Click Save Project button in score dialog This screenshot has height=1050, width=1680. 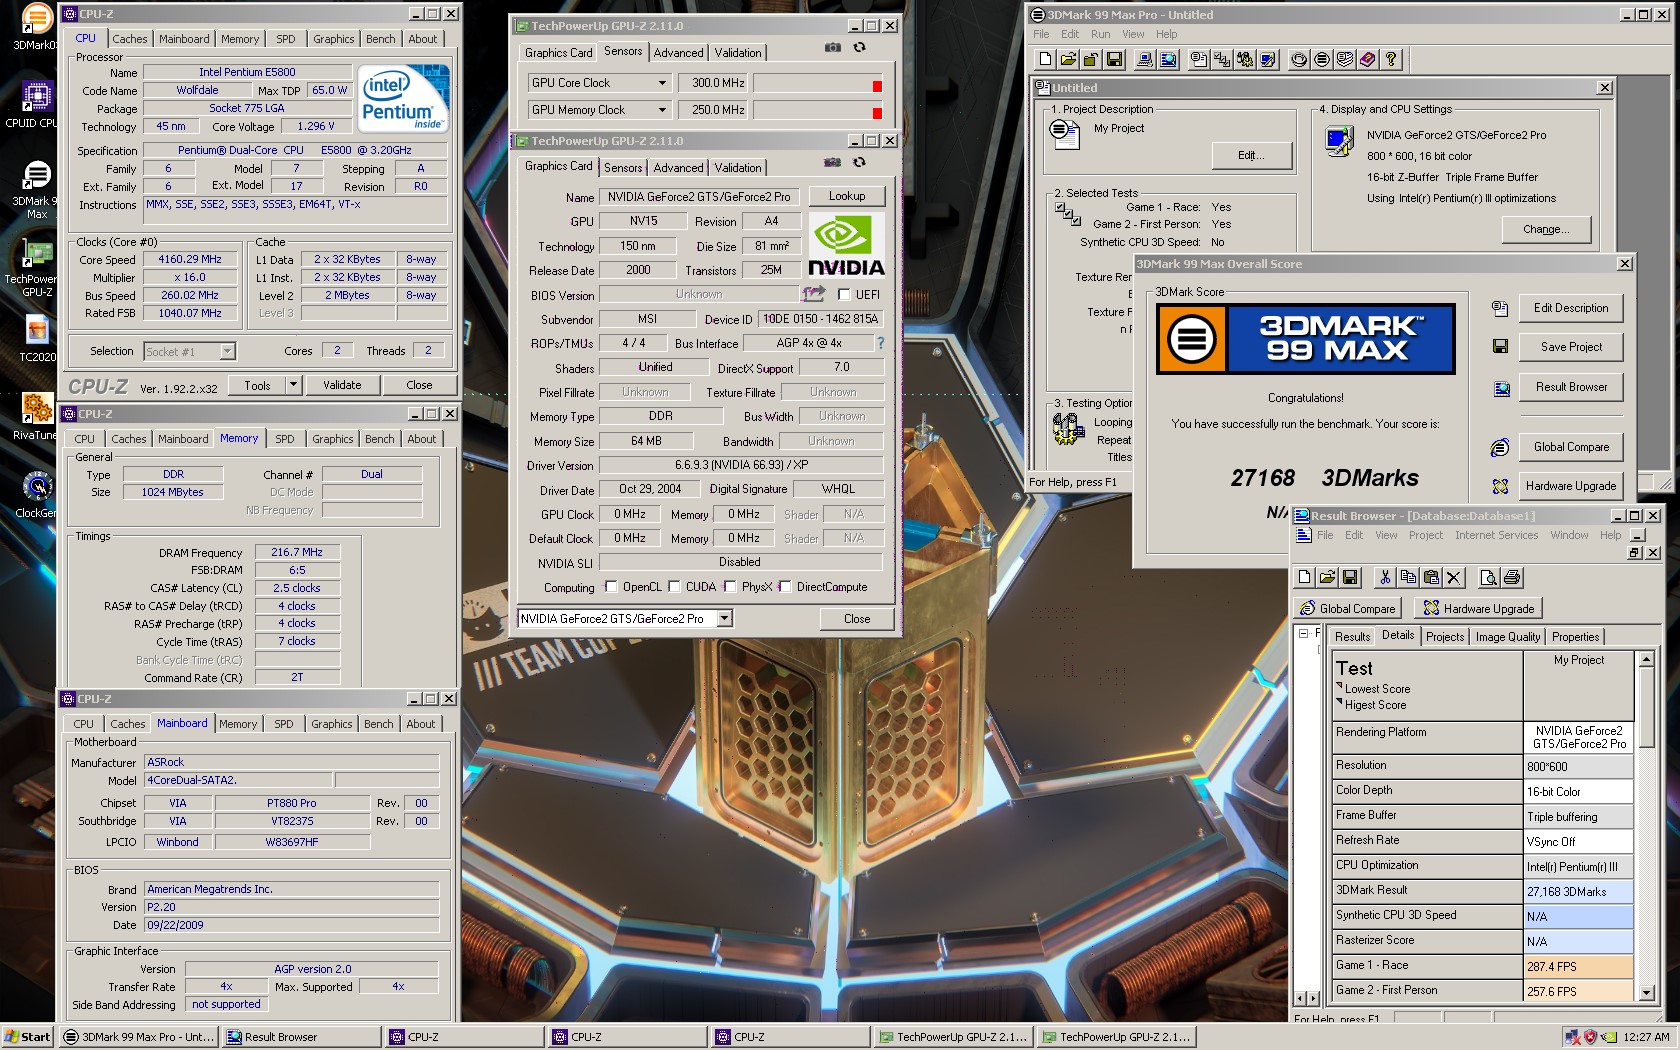(x=1571, y=347)
